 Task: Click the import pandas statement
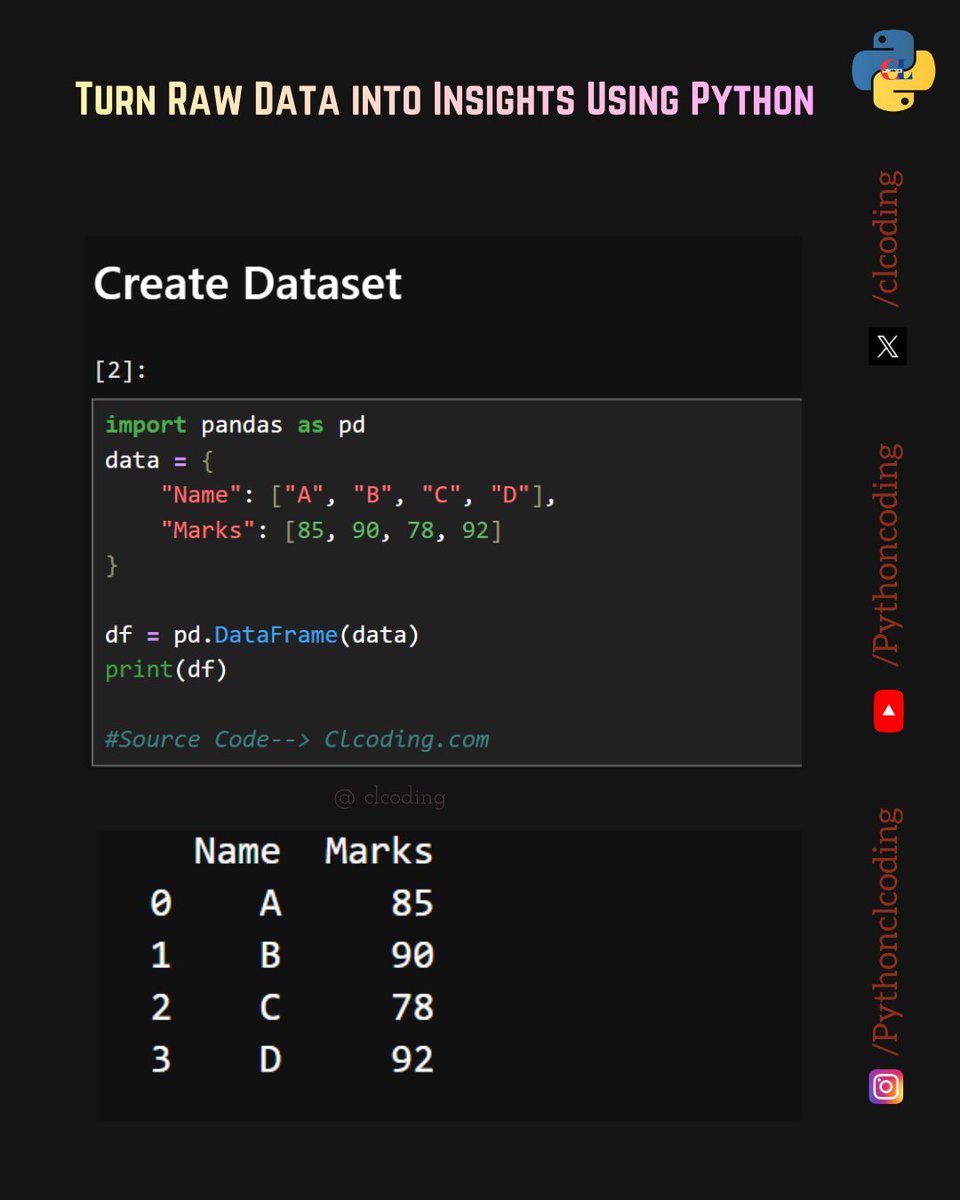pos(235,424)
